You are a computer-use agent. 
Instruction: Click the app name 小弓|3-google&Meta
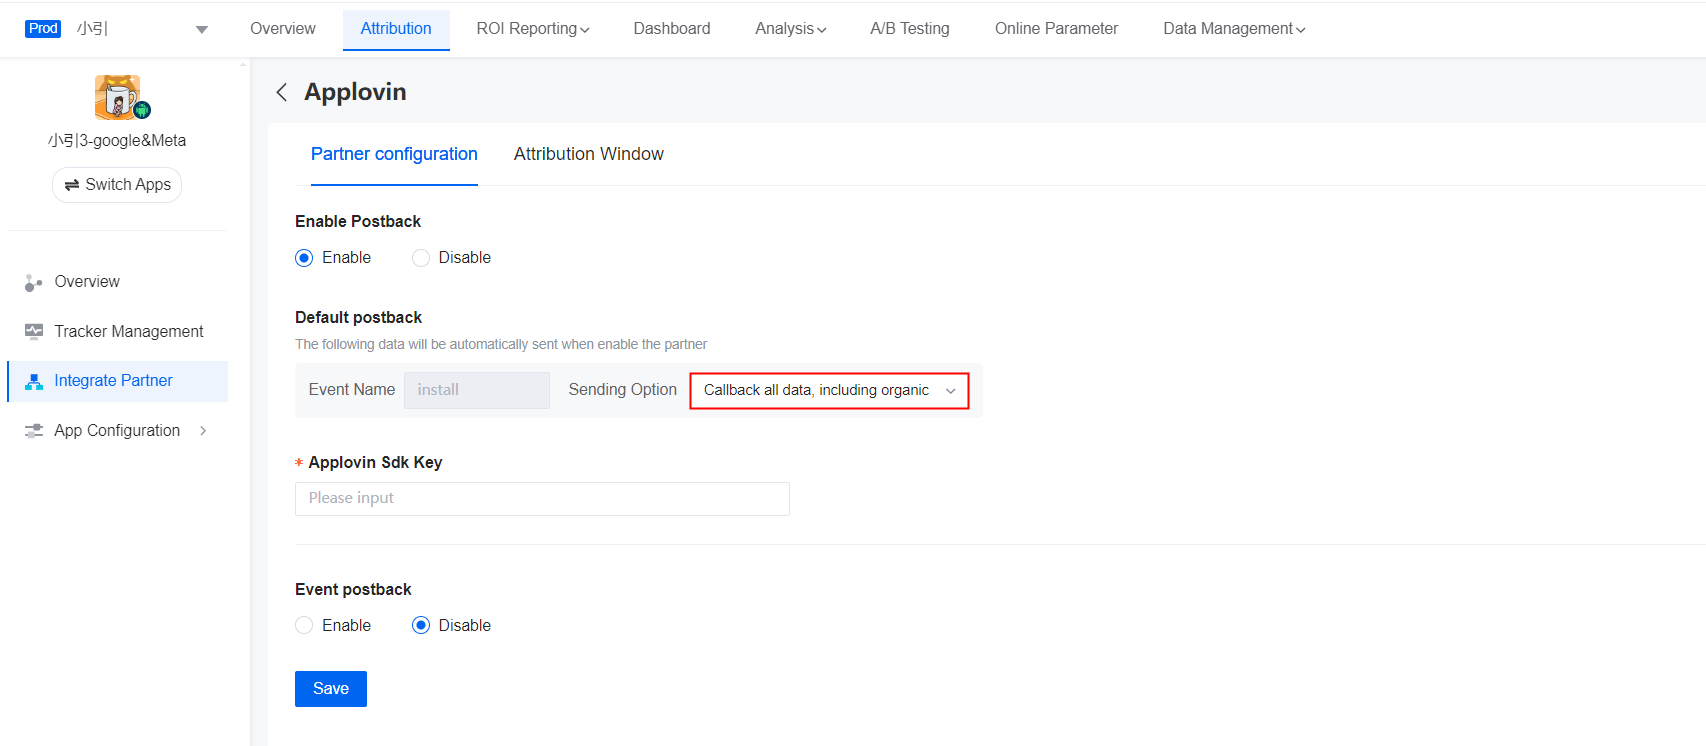point(117,141)
